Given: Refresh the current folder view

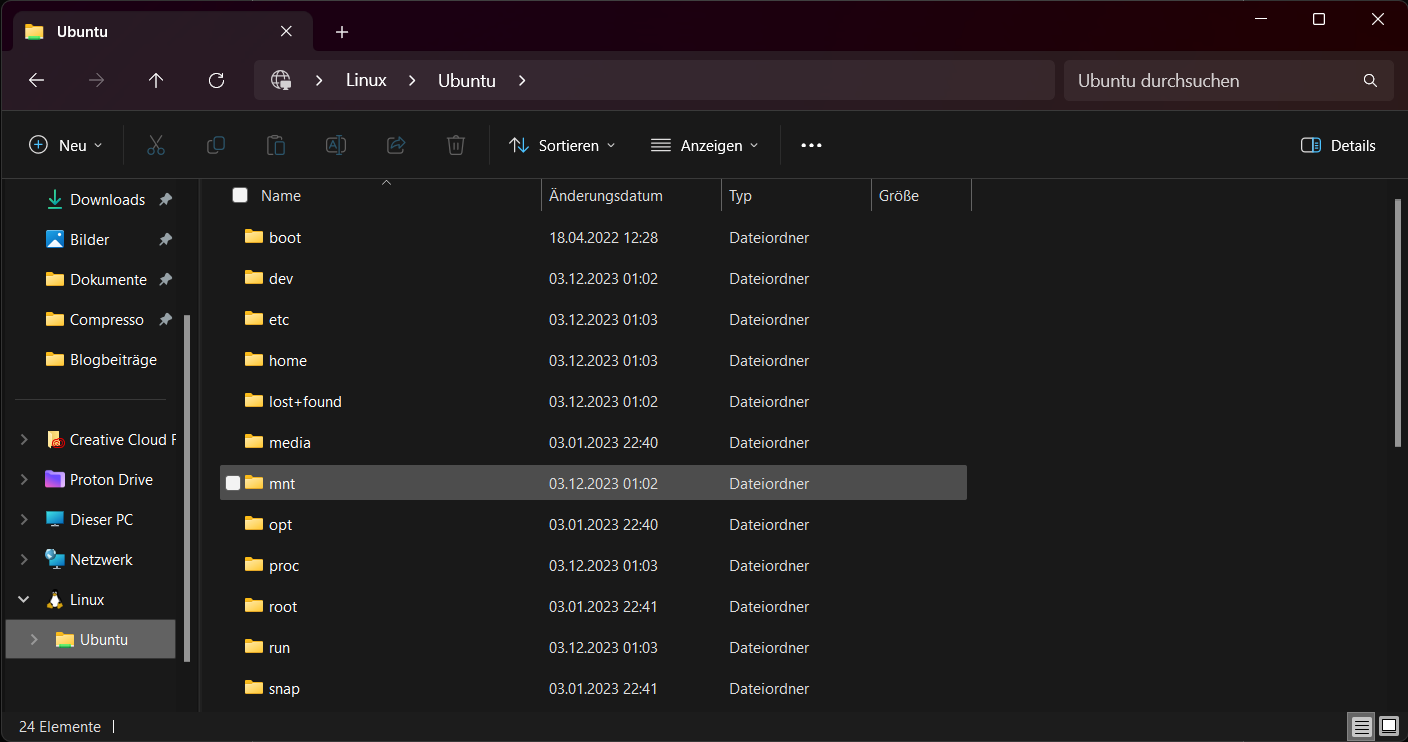Looking at the screenshot, I should (216, 81).
